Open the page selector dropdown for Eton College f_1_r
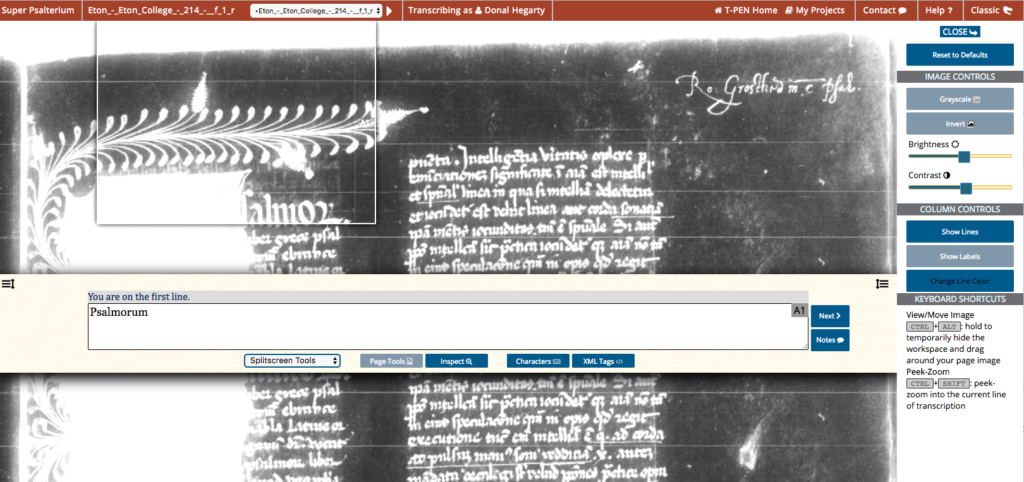The height and width of the screenshot is (482, 1024). pyautogui.click(x=316, y=11)
